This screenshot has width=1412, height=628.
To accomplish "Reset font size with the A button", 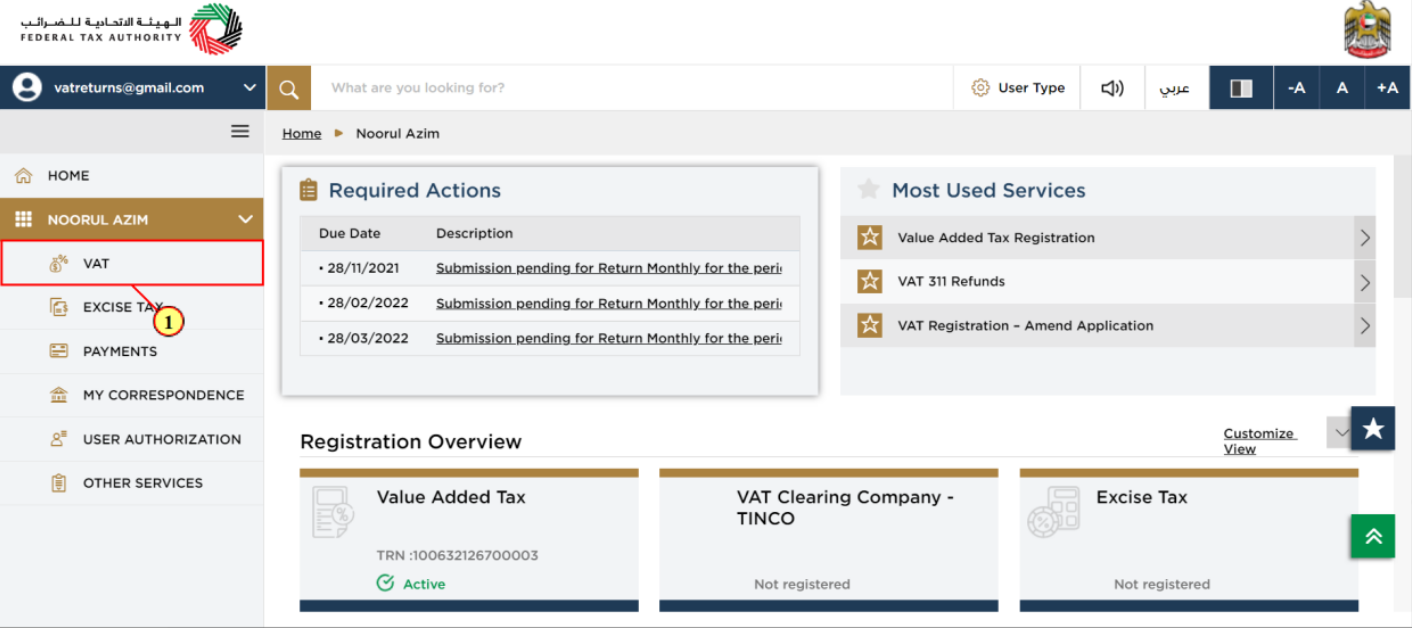I will [1342, 88].
